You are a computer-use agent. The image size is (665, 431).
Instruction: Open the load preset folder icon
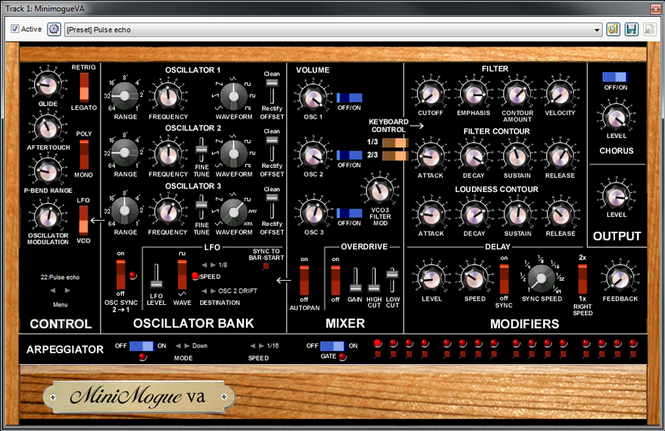click(x=613, y=29)
